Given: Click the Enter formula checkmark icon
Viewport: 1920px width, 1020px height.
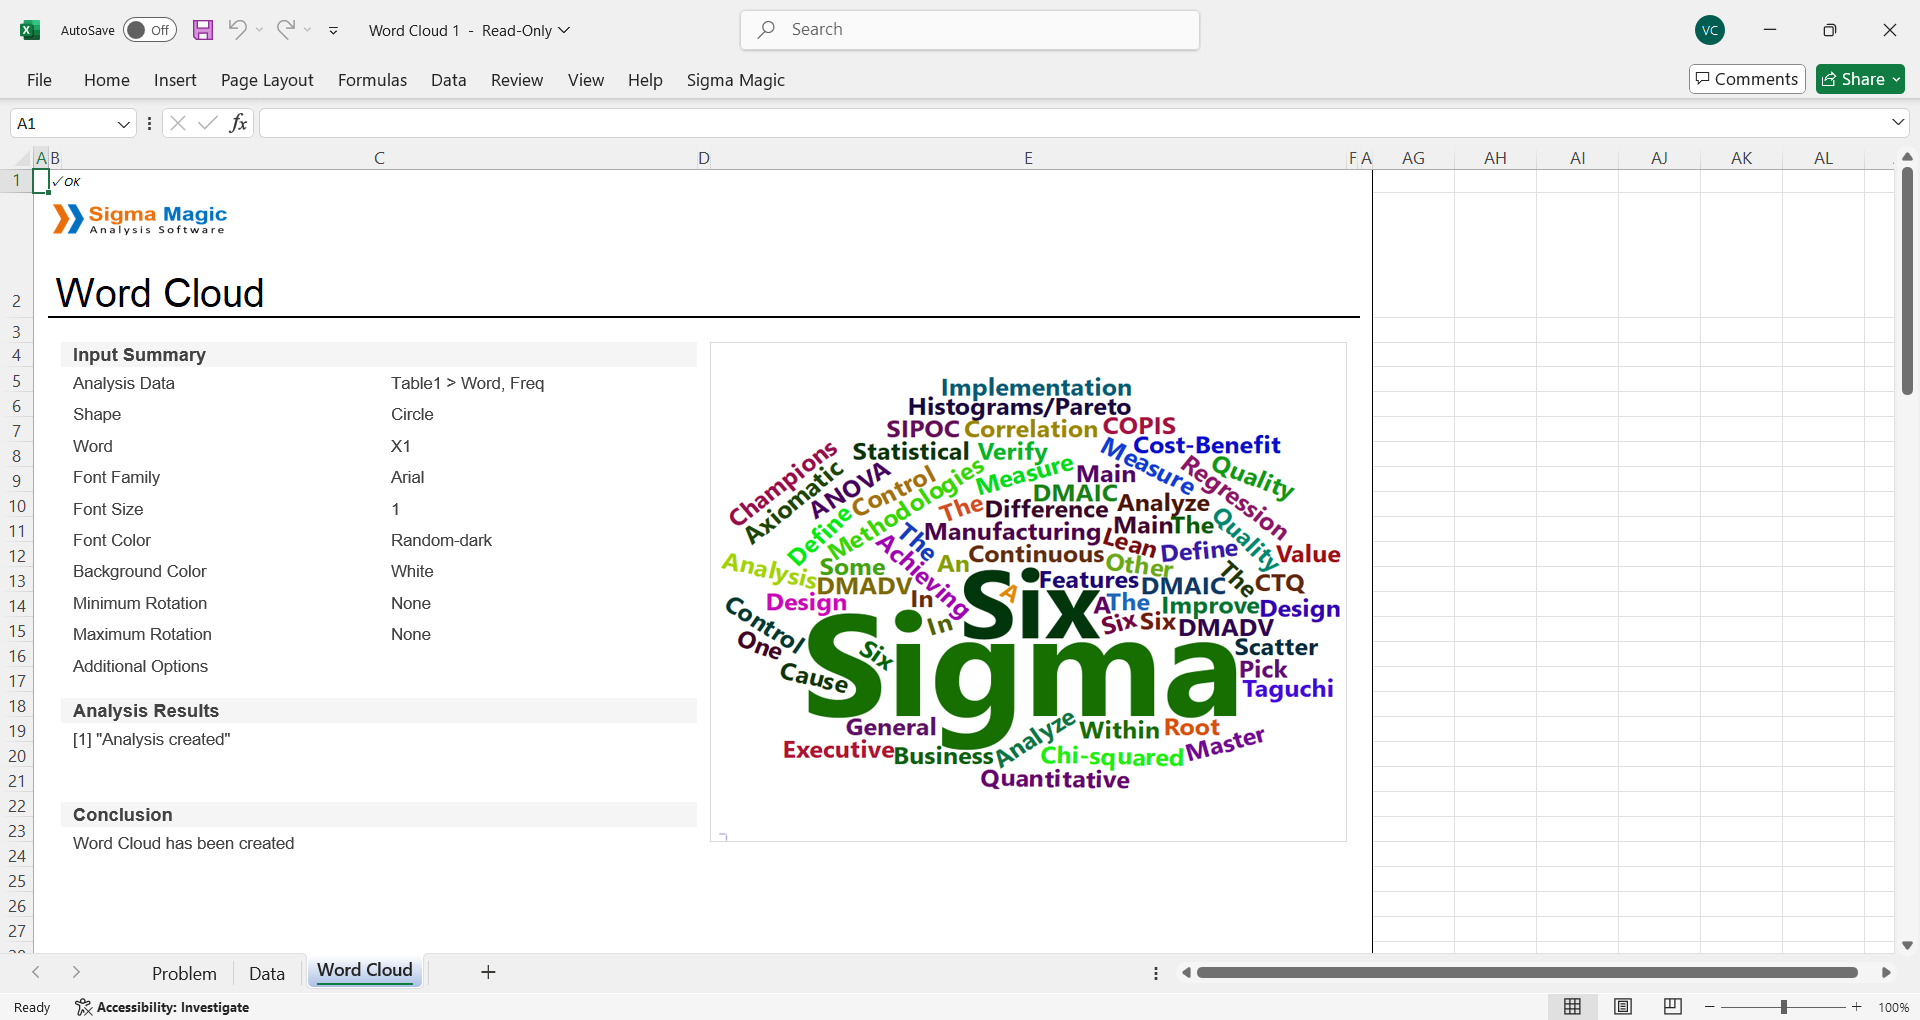Looking at the screenshot, I should pyautogui.click(x=208, y=123).
